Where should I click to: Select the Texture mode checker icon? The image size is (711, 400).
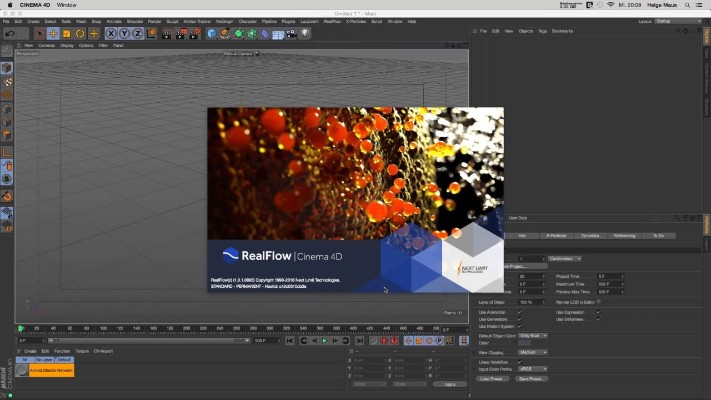(7, 82)
